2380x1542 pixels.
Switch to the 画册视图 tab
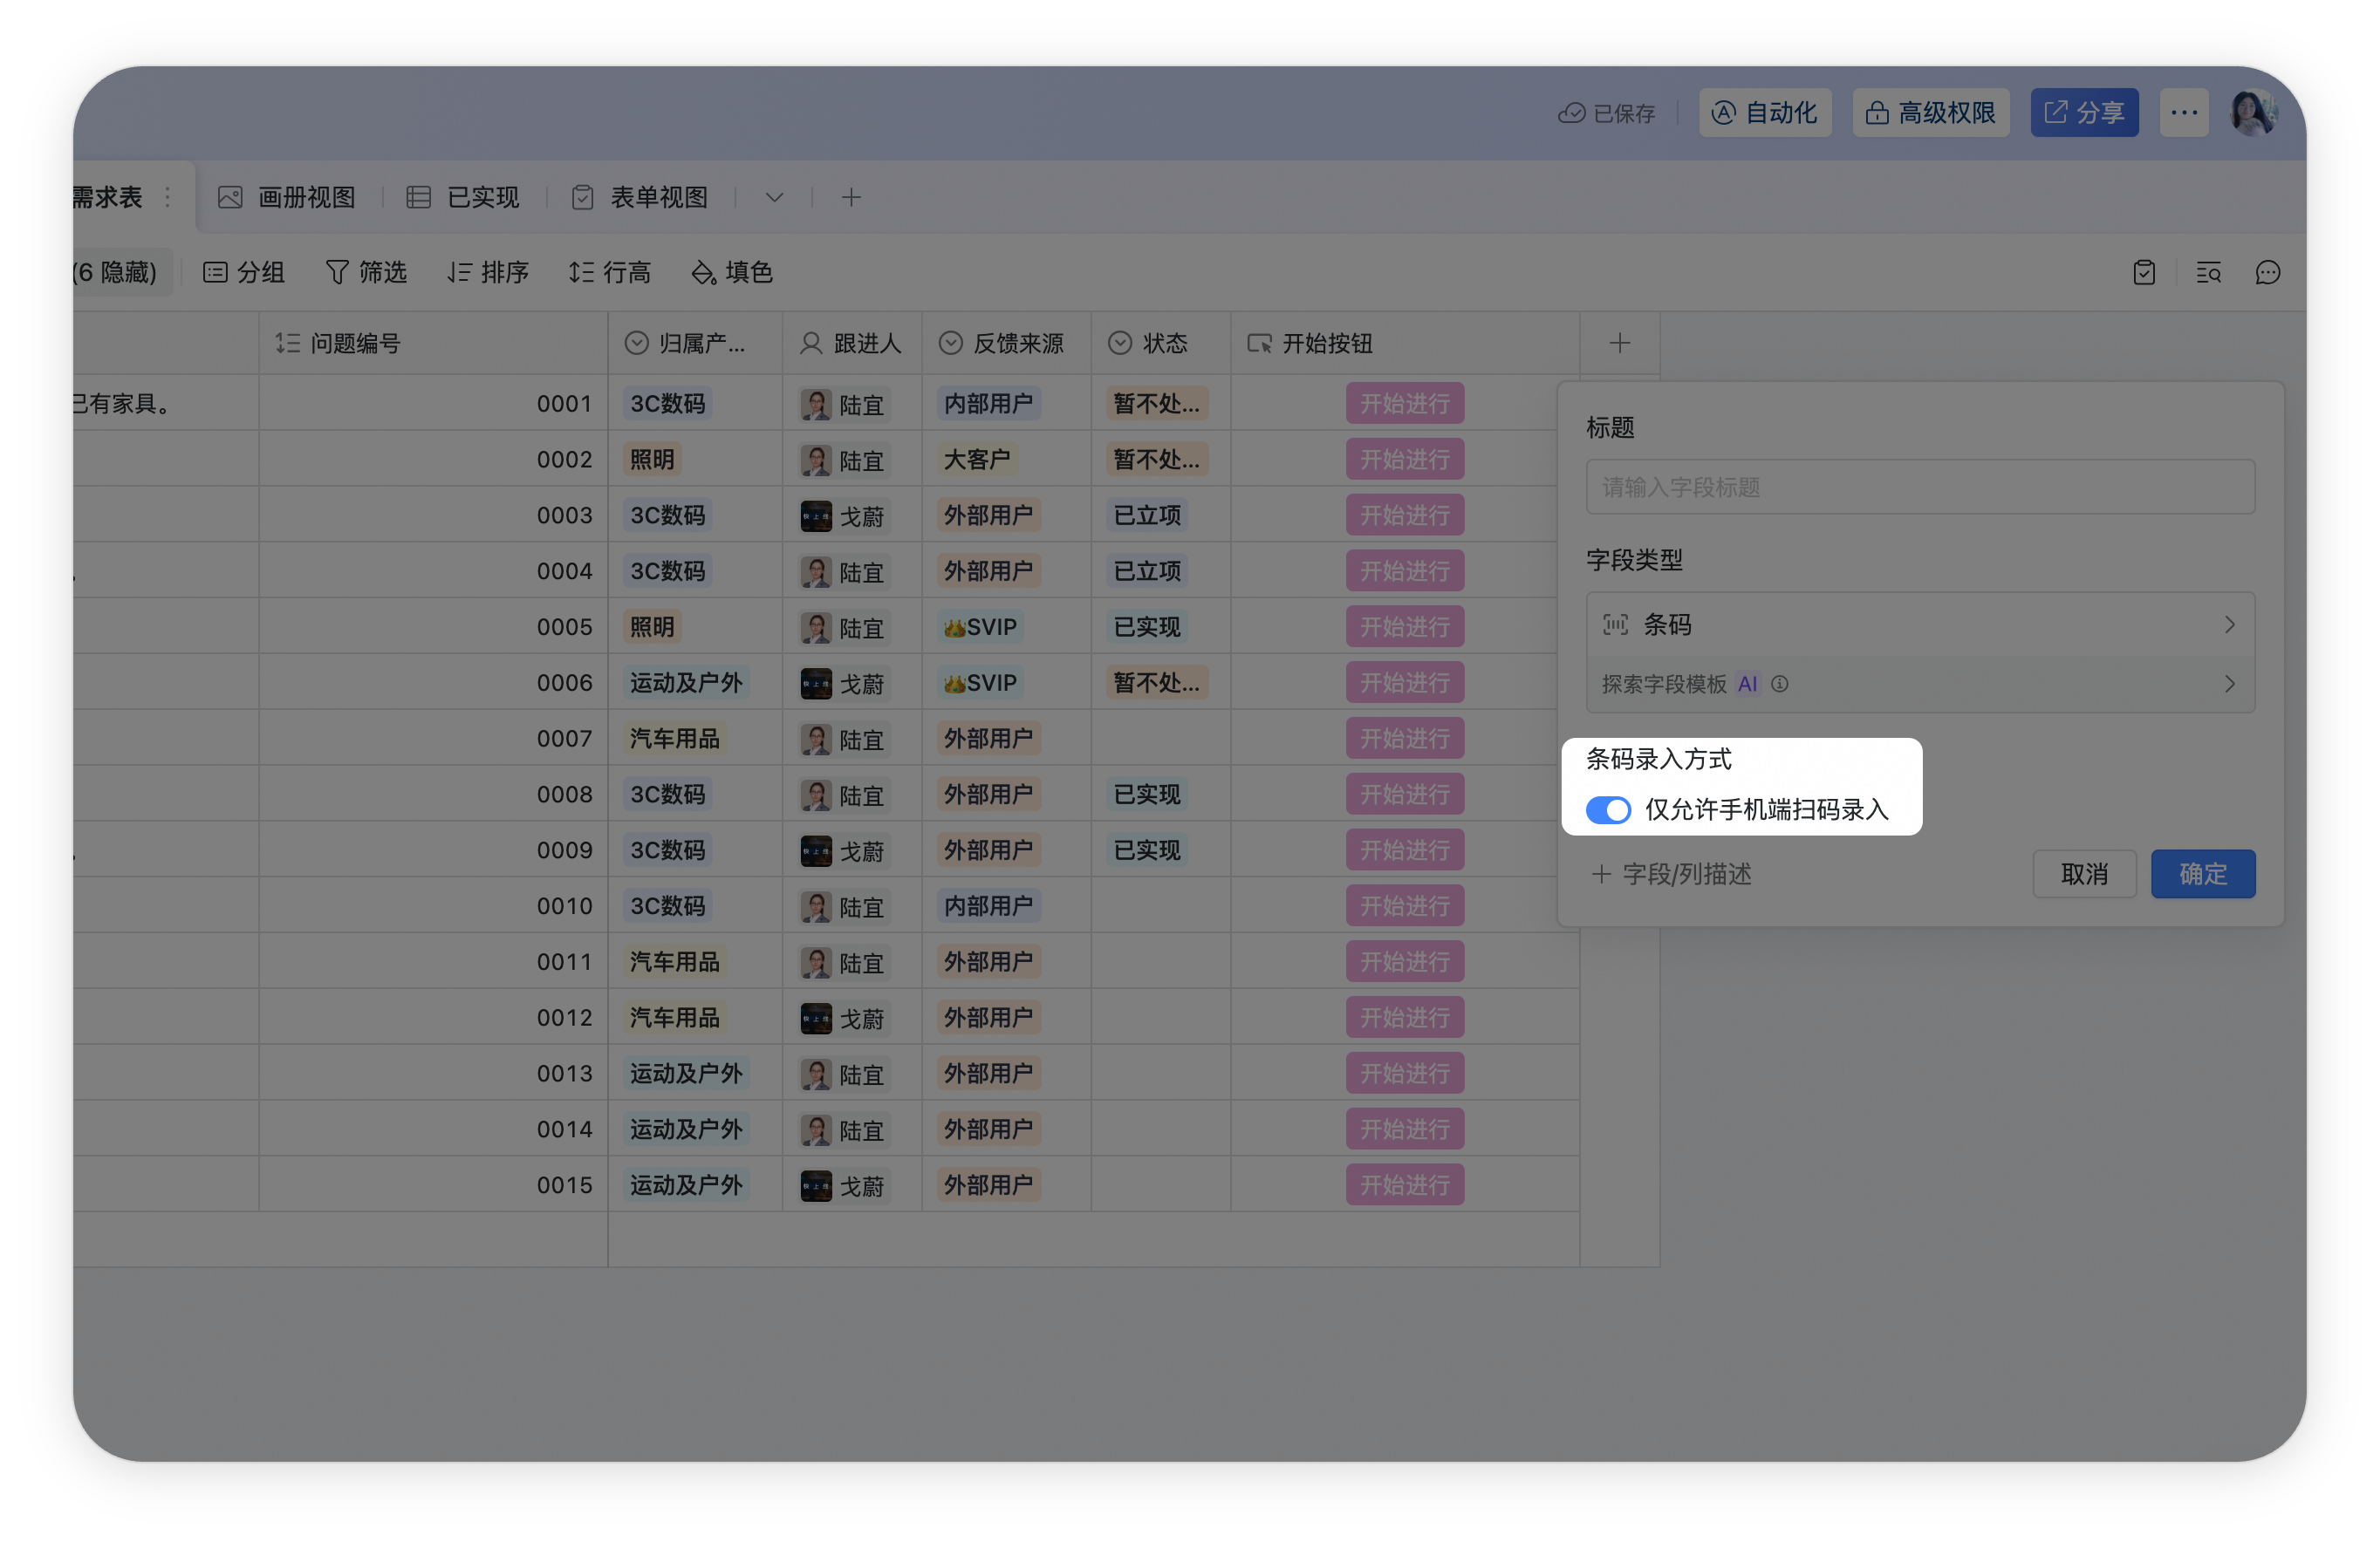tap(287, 197)
